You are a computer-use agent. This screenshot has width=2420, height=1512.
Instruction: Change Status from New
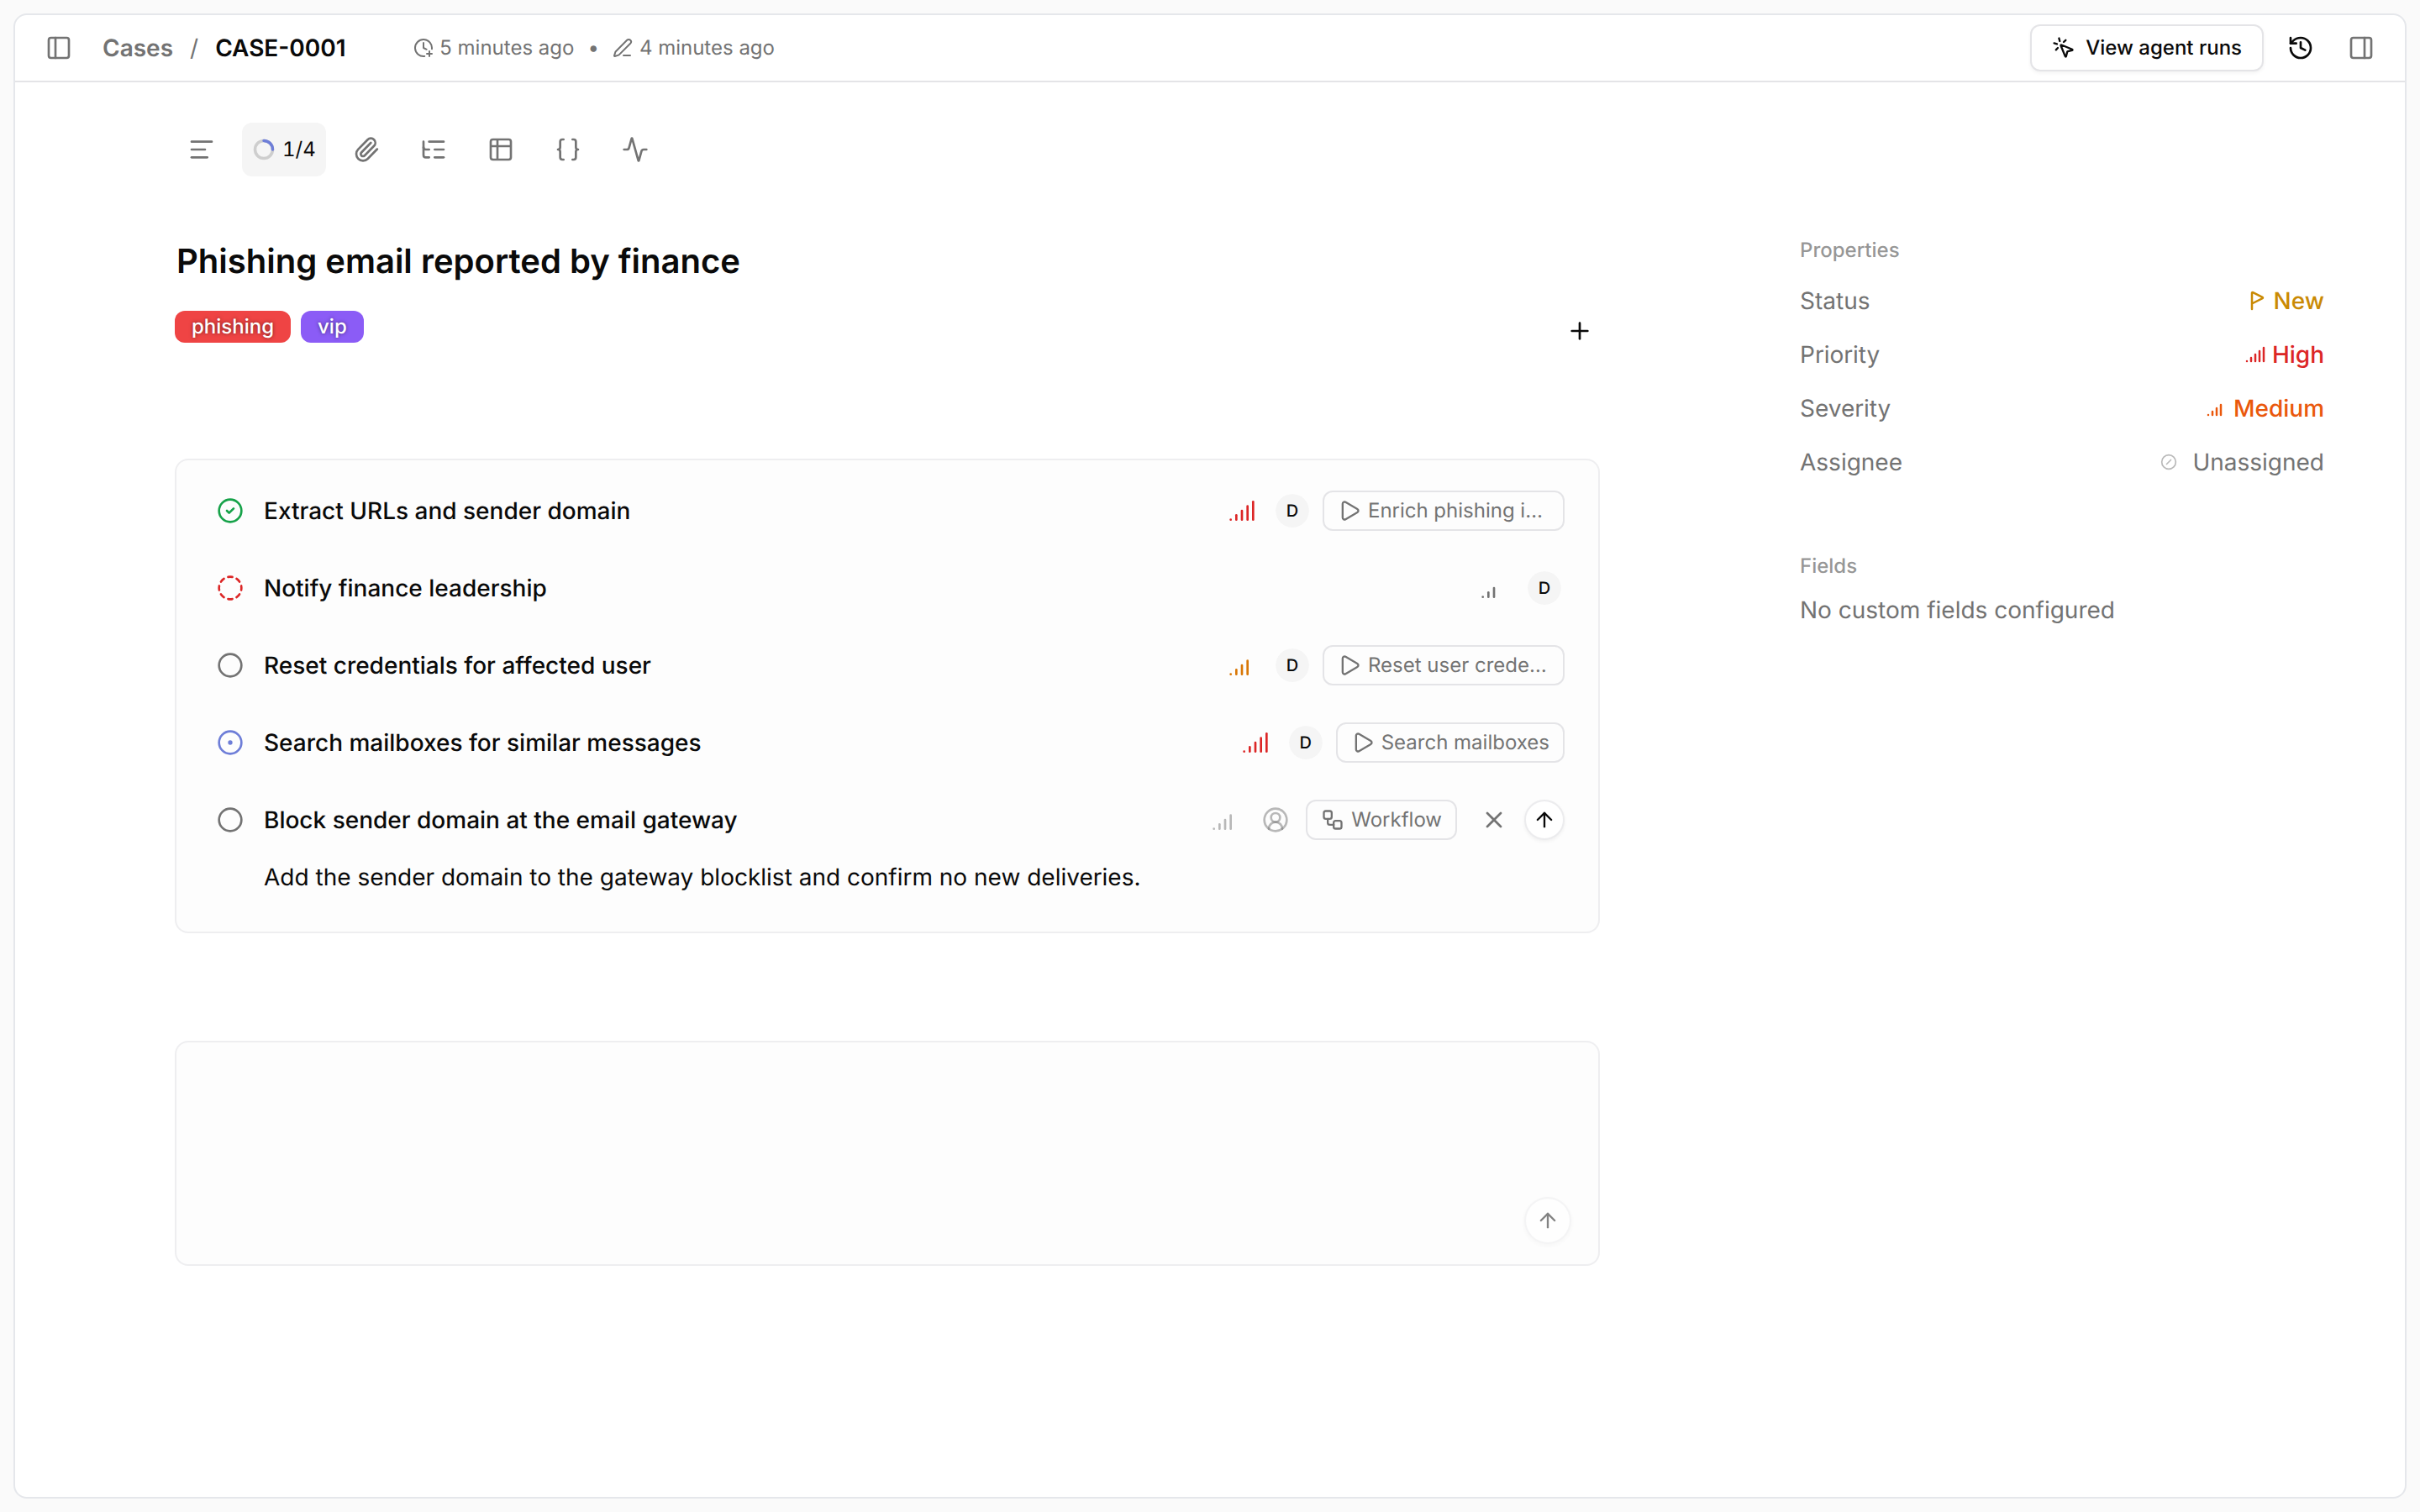2285,301
